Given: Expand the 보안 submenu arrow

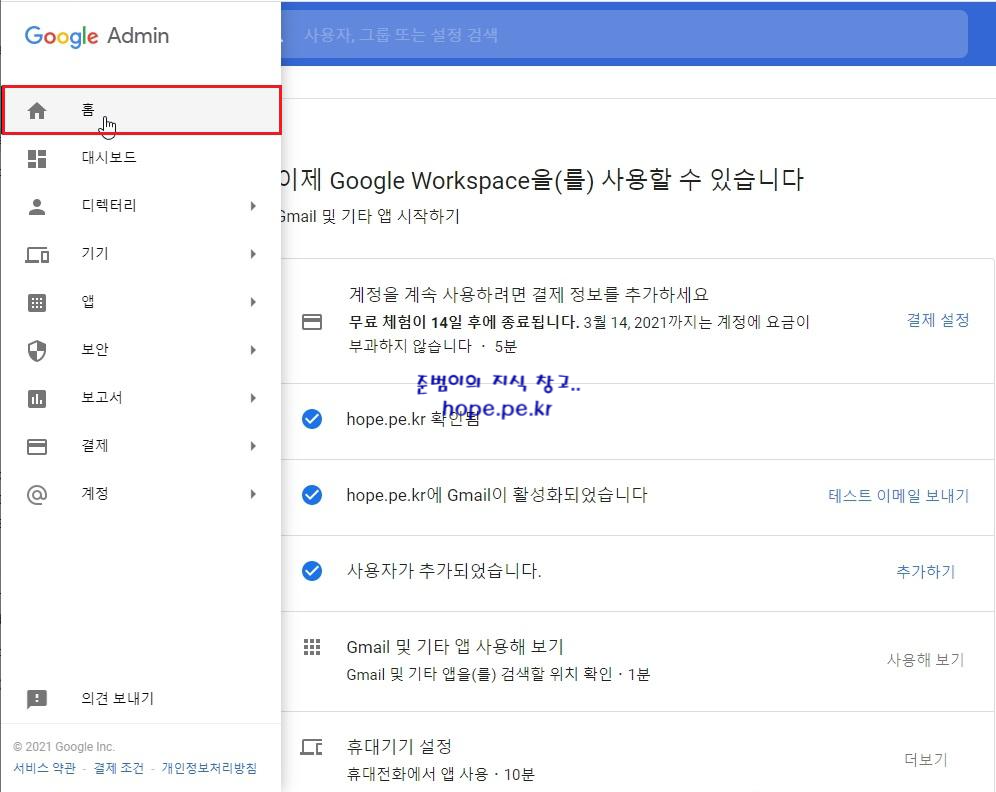Looking at the screenshot, I should click(253, 350).
